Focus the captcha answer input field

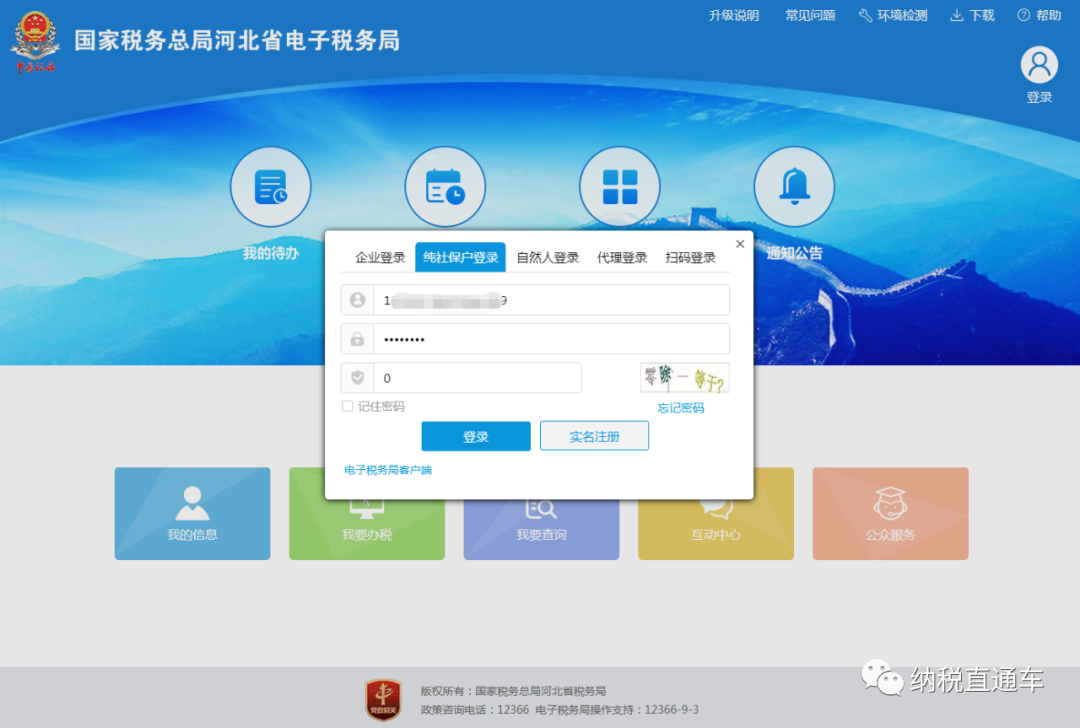pyautogui.click(x=477, y=377)
